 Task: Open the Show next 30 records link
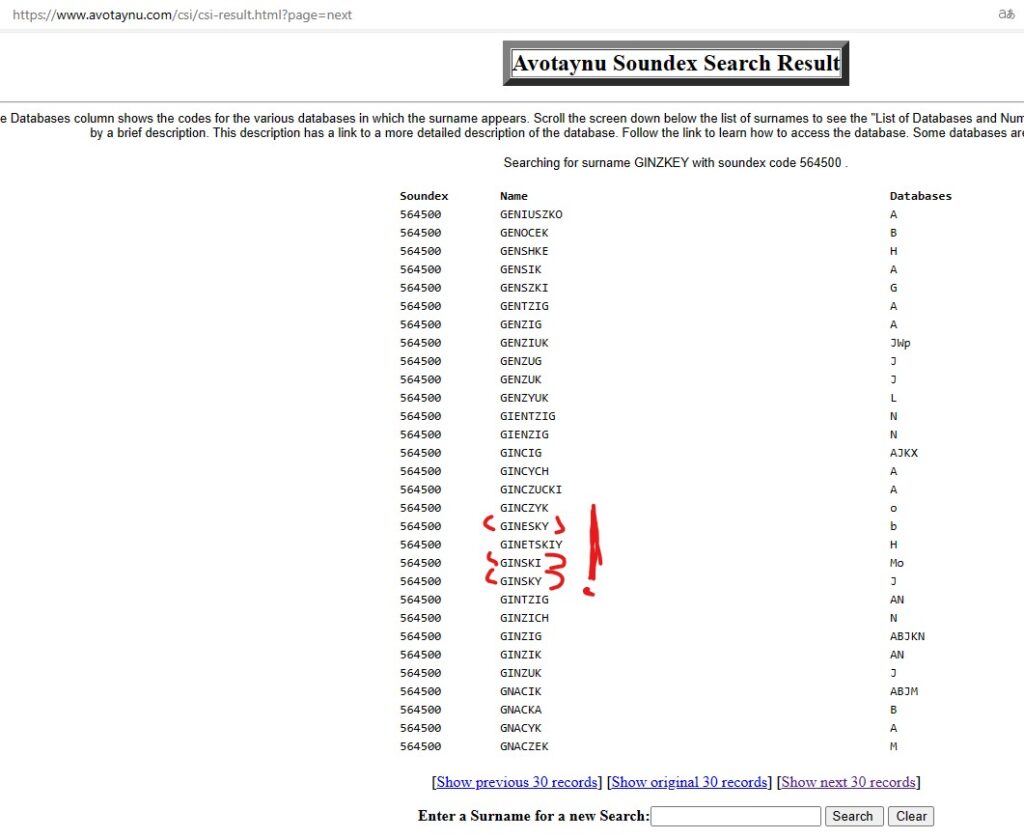click(x=848, y=782)
